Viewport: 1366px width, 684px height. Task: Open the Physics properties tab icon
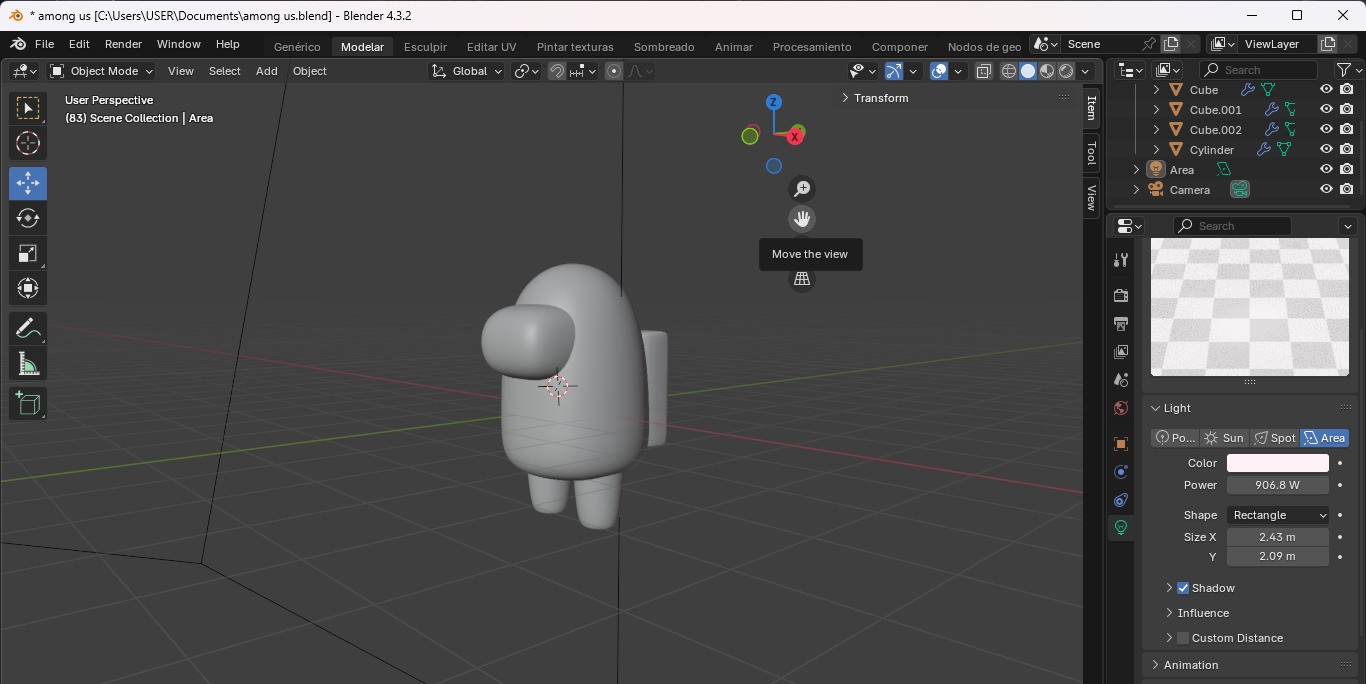click(1121, 472)
